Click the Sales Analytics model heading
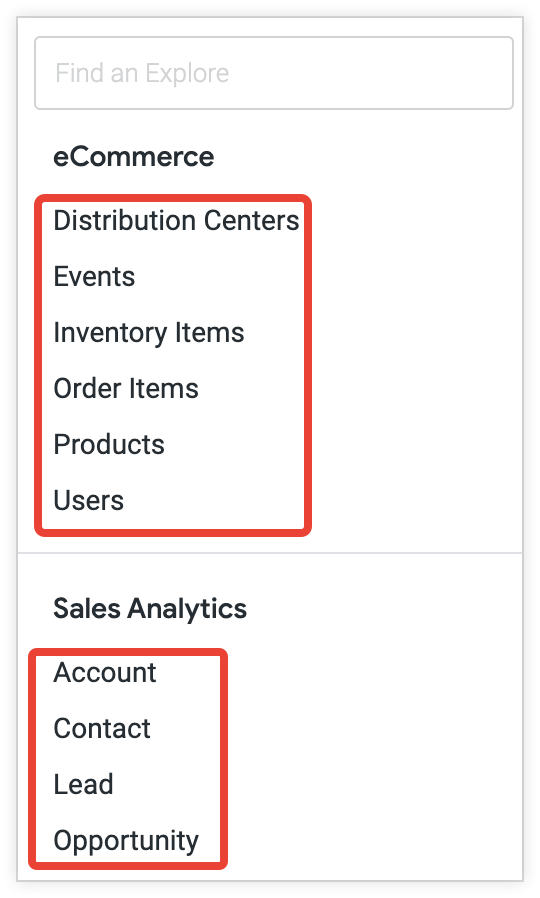 [x=150, y=608]
